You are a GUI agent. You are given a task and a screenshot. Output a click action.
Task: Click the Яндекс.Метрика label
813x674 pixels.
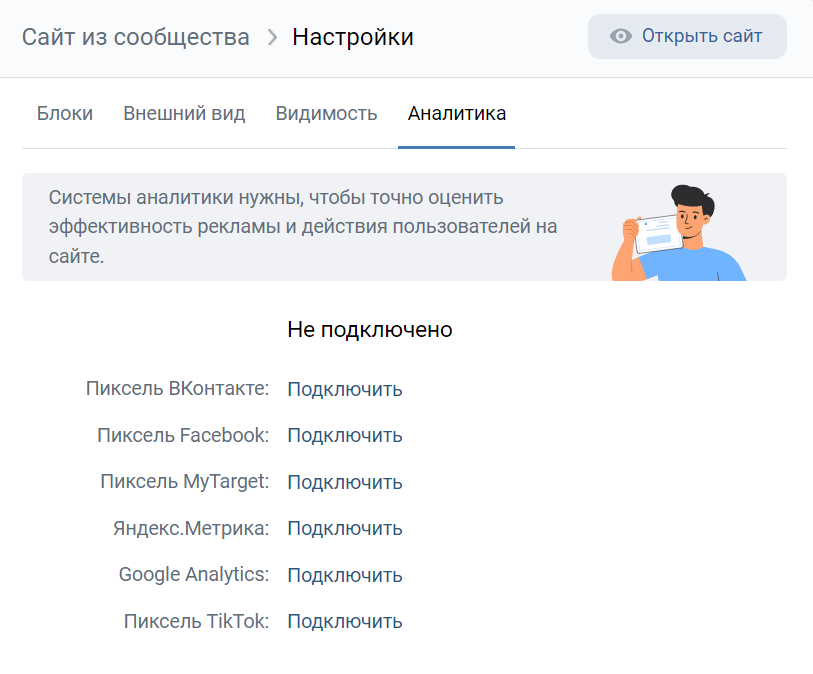(x=191, y=528)
